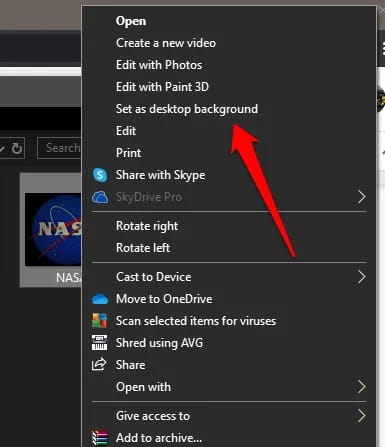The image size is (385, 447).
Task: Select Edit with Photos
Action: tap(159, 65)
